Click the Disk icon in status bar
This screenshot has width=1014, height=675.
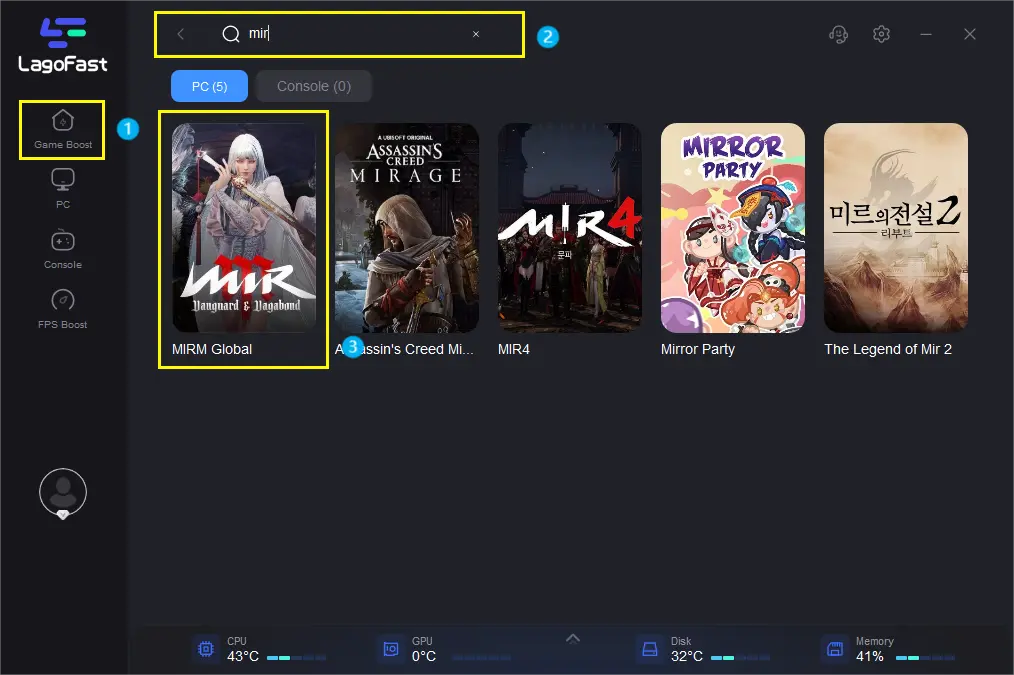point(649,648)
